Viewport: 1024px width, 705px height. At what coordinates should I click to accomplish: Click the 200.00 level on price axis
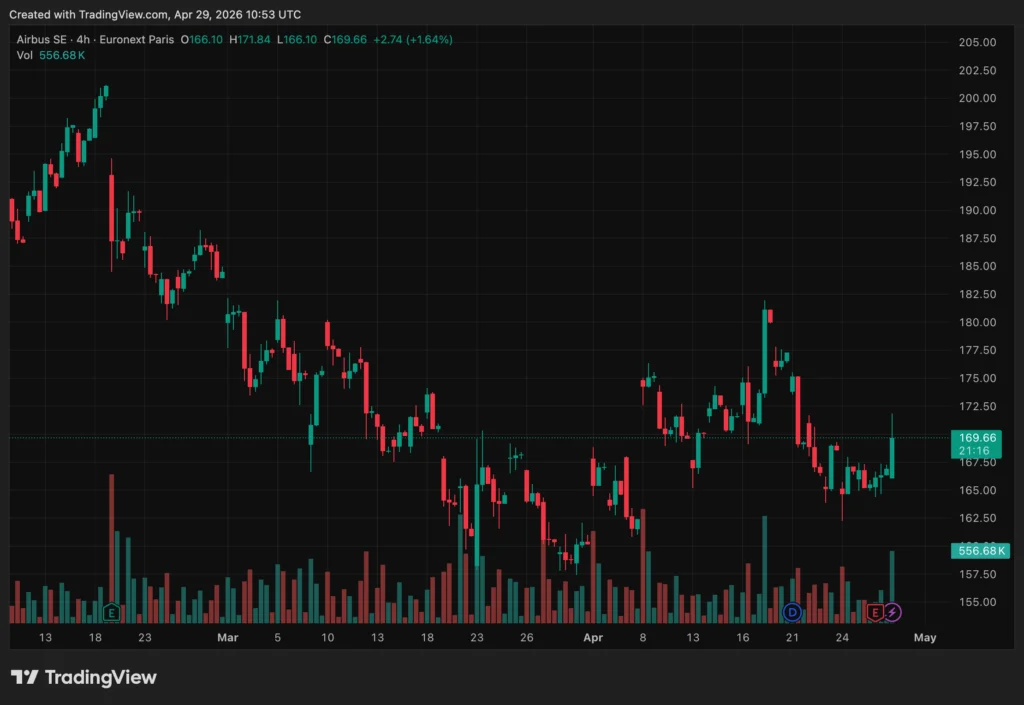[x=976, y=98]
